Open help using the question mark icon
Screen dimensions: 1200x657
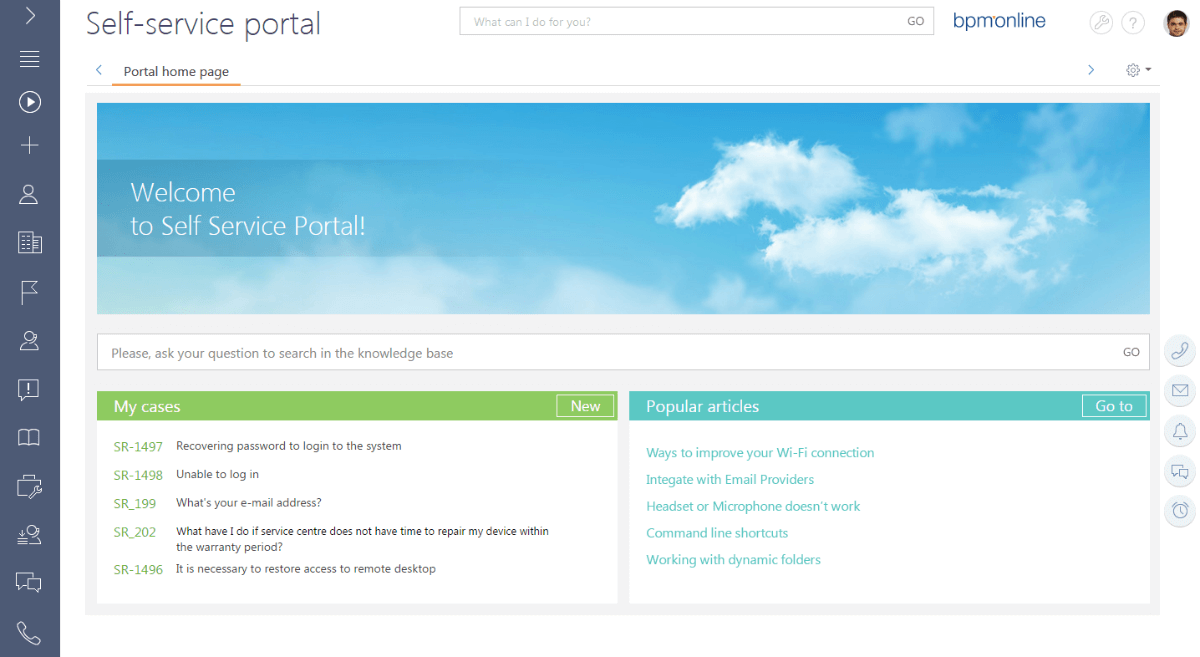[1133, 22]
